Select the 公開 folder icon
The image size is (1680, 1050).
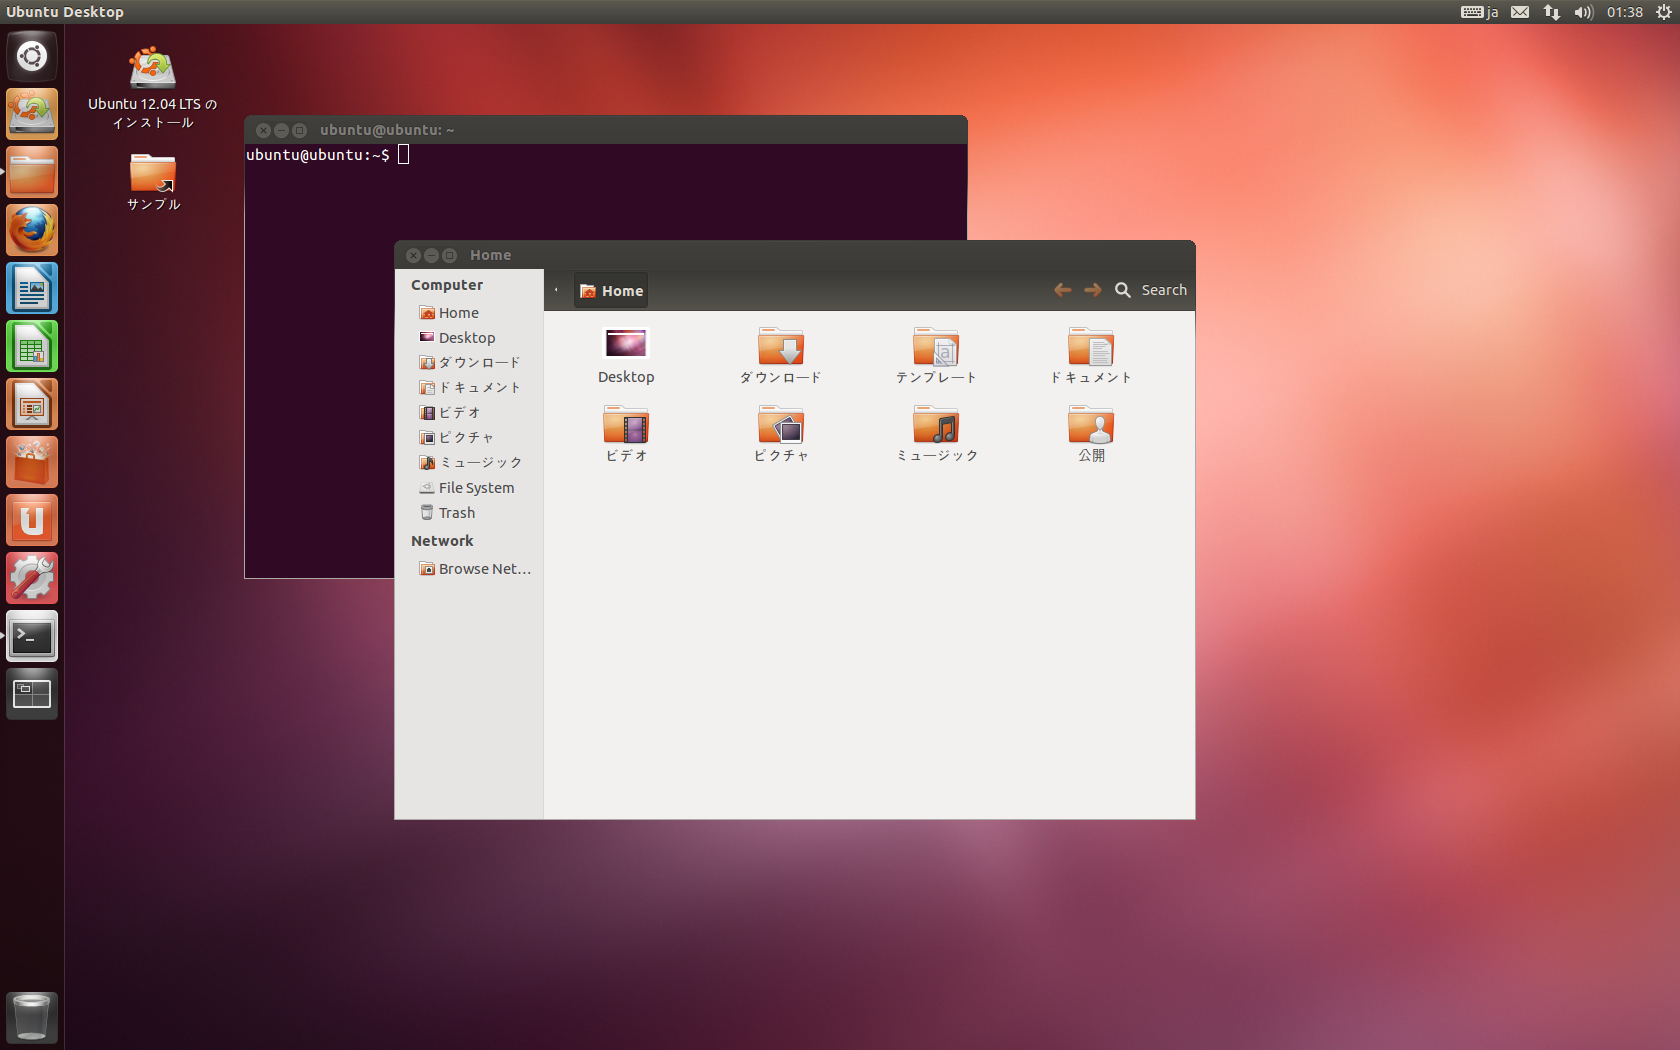pyautogui.click(x=1091, y=433)
